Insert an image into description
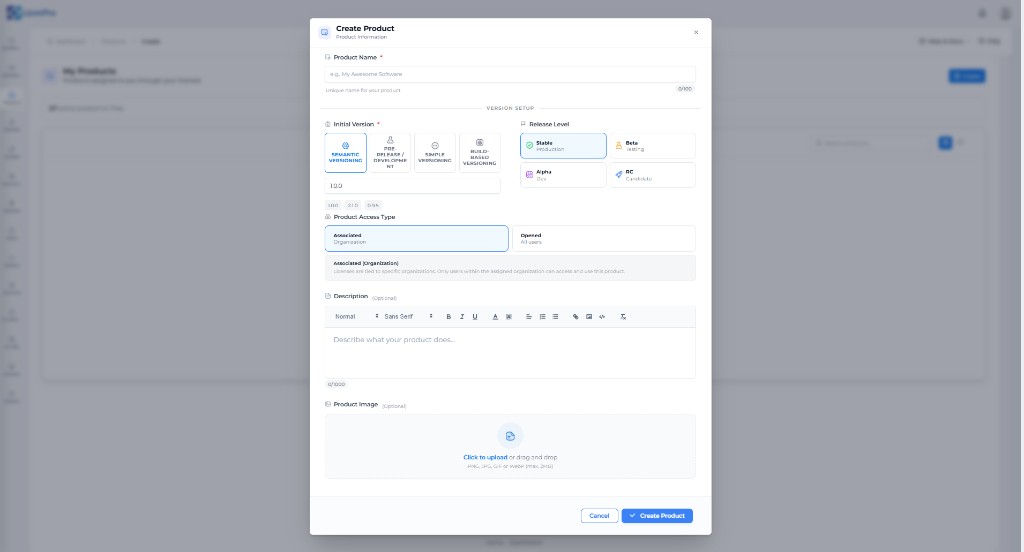 pyautogui.click(x=589, y=317)
